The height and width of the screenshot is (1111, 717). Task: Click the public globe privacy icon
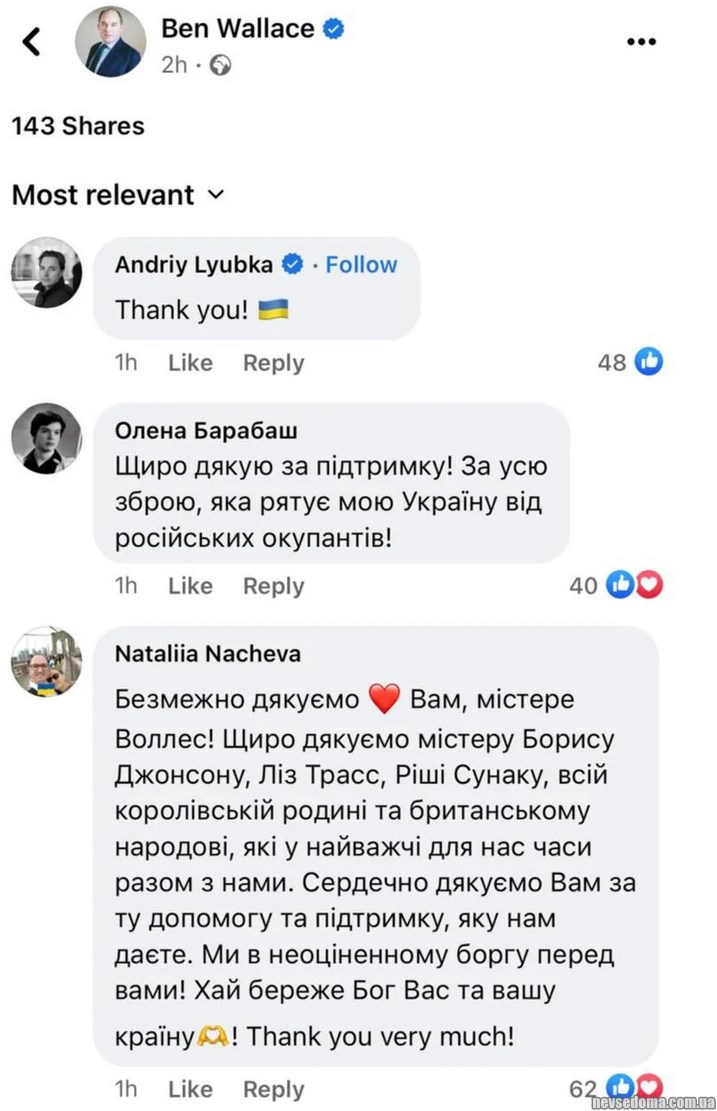[x=221, y=66]
